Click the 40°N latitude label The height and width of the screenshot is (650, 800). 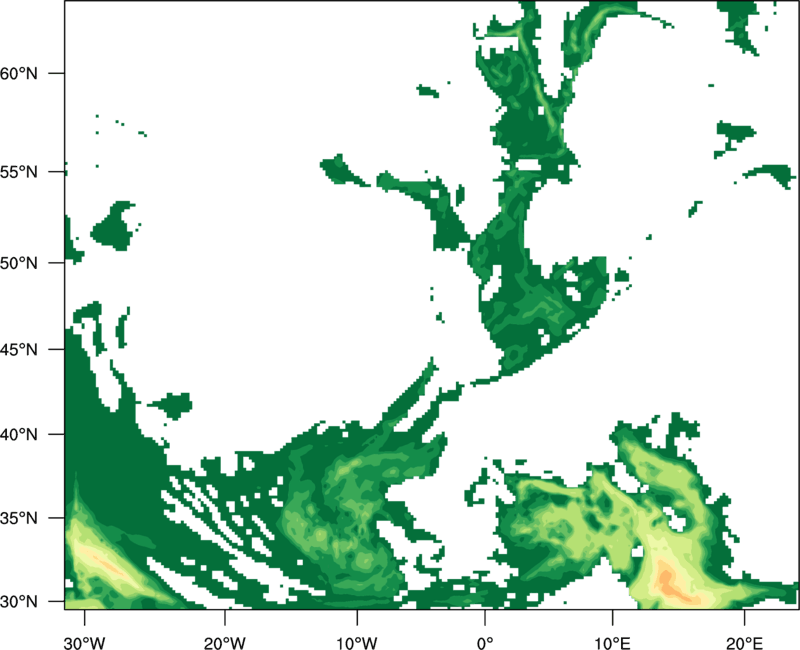point(19,435)
